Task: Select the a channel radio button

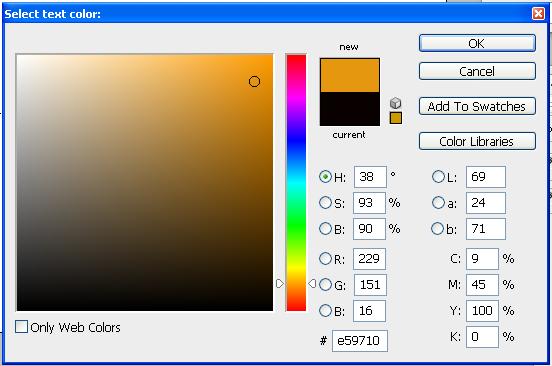Action: pos(438,203)
